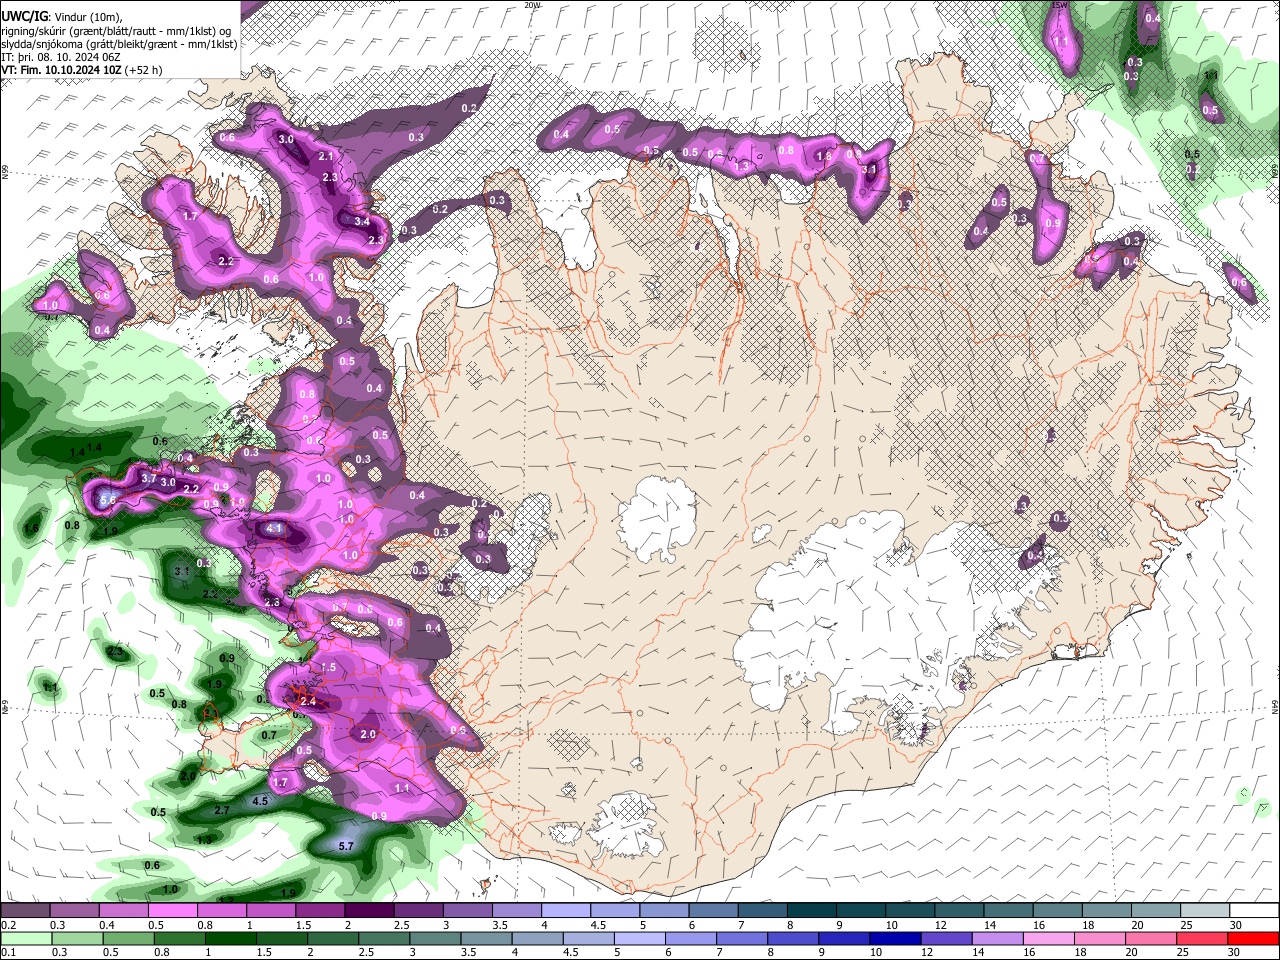Pick the darkest green 1 swatch in lower scale

[x=231, y=938]
